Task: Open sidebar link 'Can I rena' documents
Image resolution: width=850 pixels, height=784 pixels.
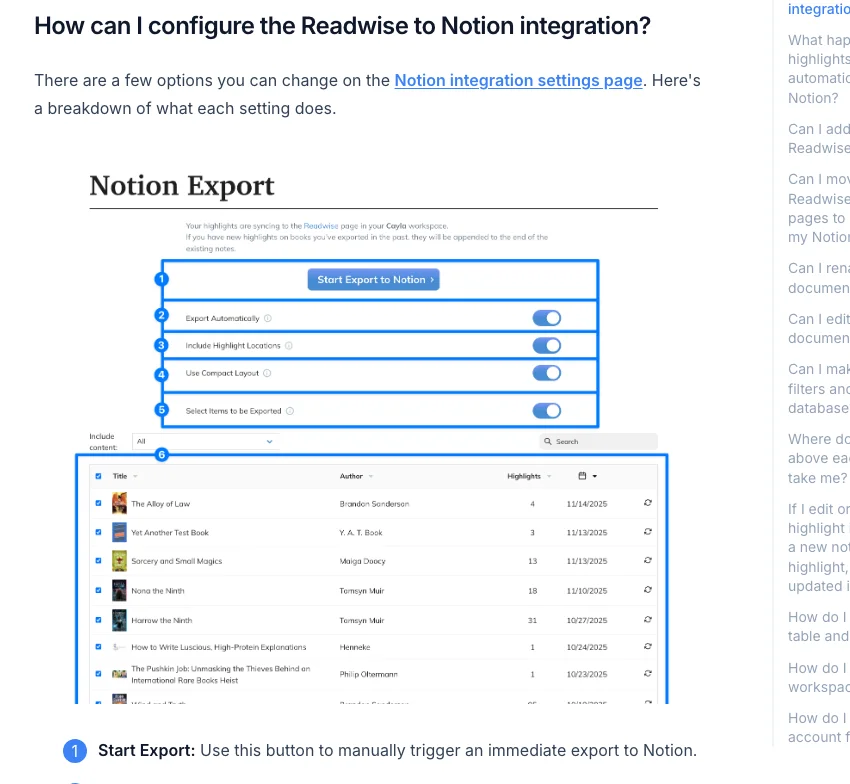Action: tap(819, 278)
